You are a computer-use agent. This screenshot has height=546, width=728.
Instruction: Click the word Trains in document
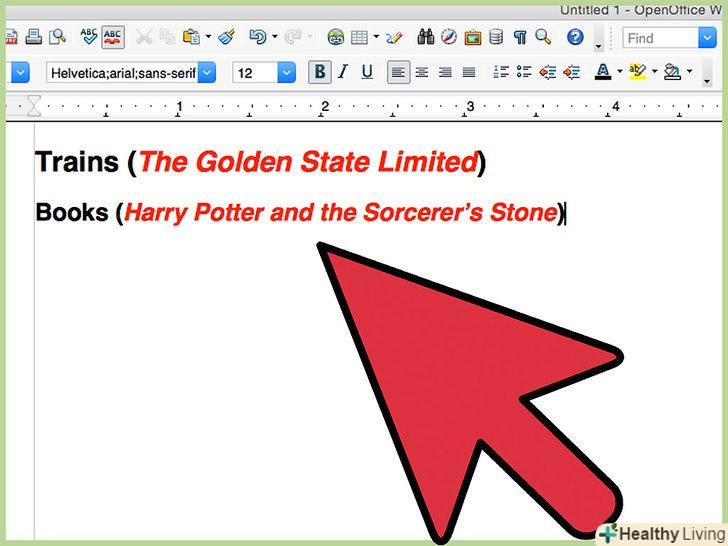[77, 162]
